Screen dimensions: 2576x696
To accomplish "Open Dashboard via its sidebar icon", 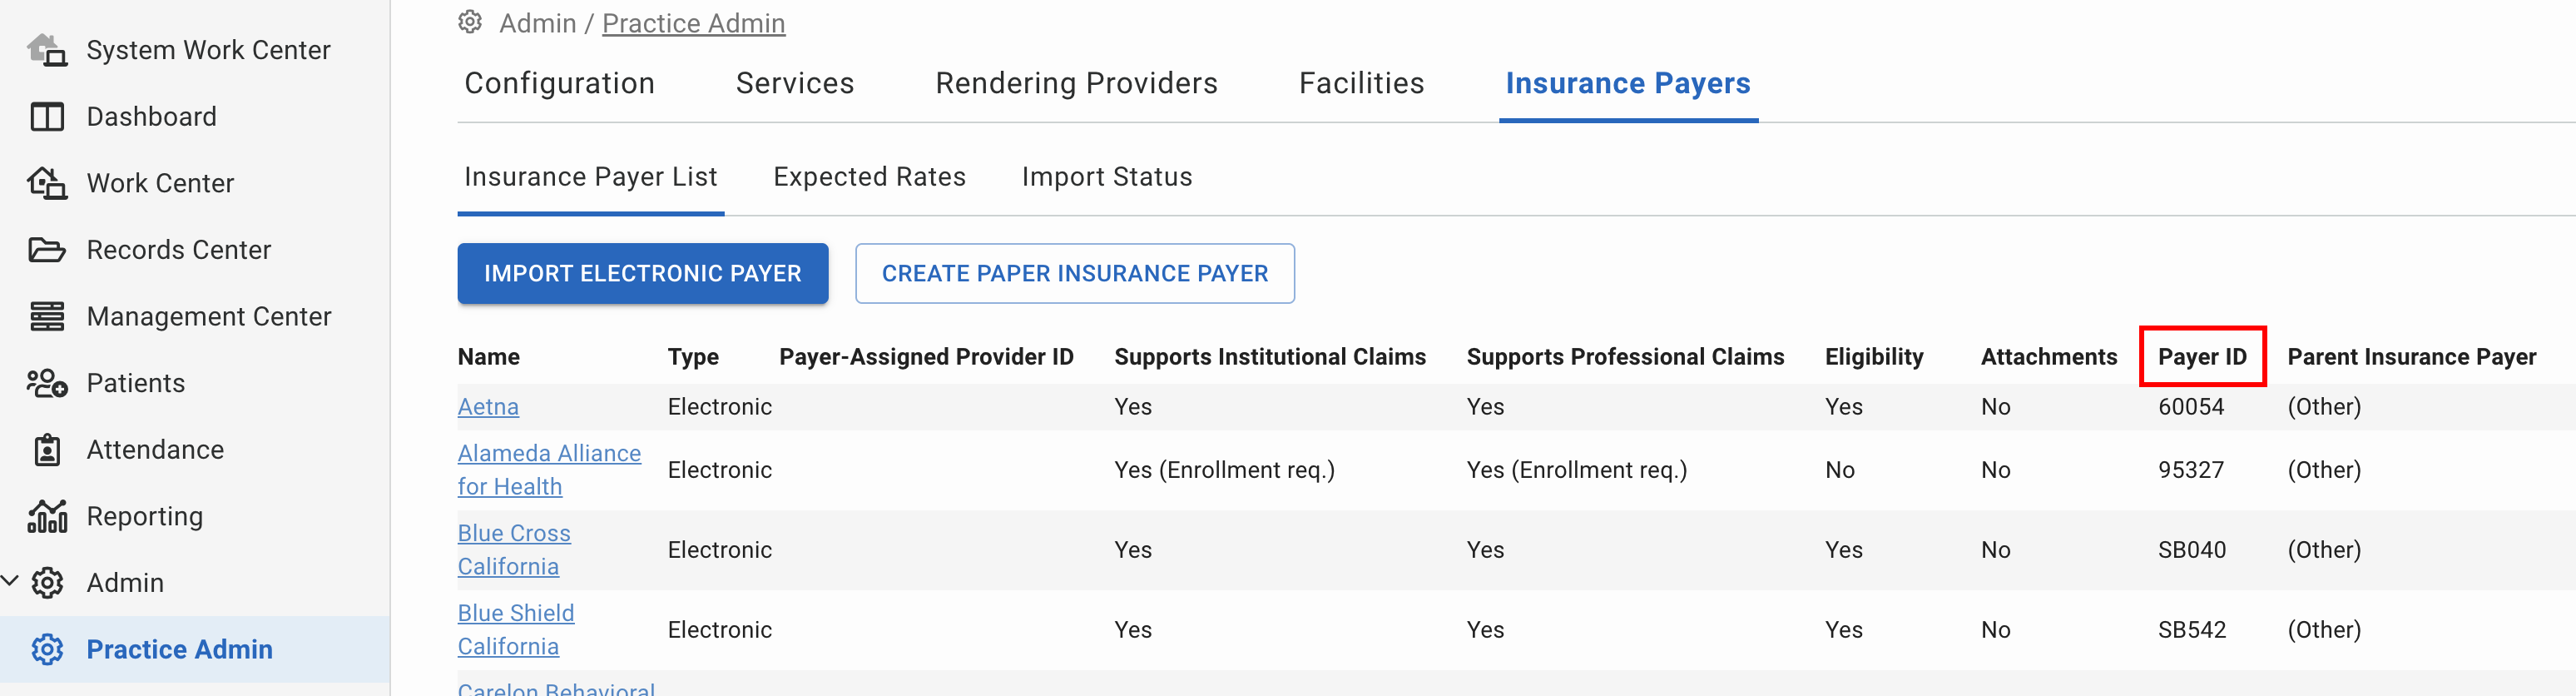I will click(47, 117).
